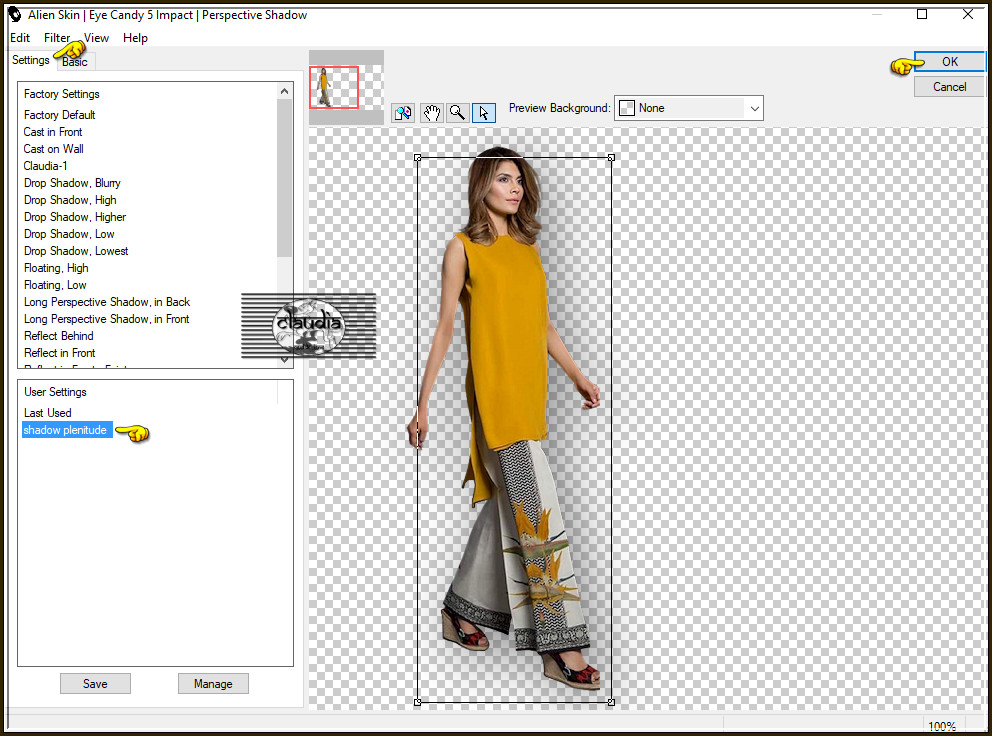The image size is (992, 736).
Task: Click the top-right shadow bounding box handle
Action: point(611,158)
